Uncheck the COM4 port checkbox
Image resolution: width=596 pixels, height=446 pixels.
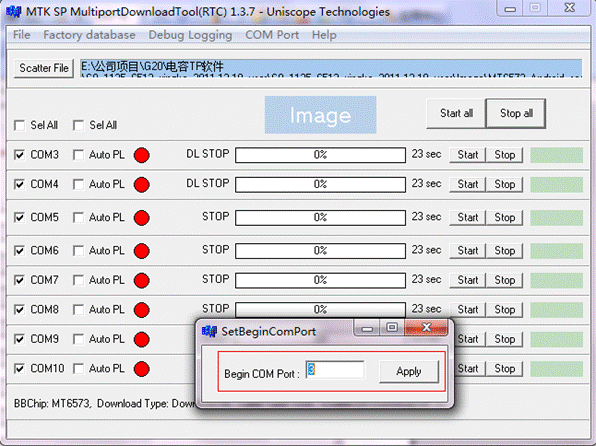(x=19, y=185)
